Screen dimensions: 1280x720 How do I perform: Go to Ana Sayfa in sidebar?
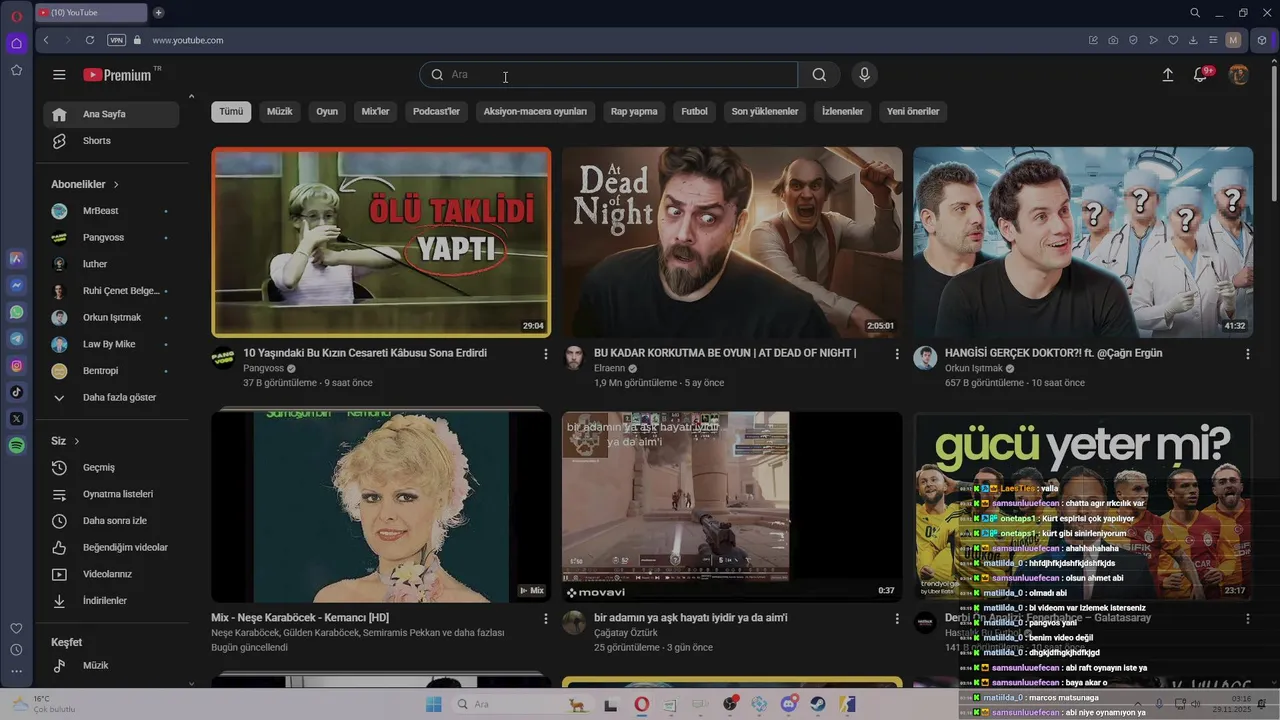point(111,114)
